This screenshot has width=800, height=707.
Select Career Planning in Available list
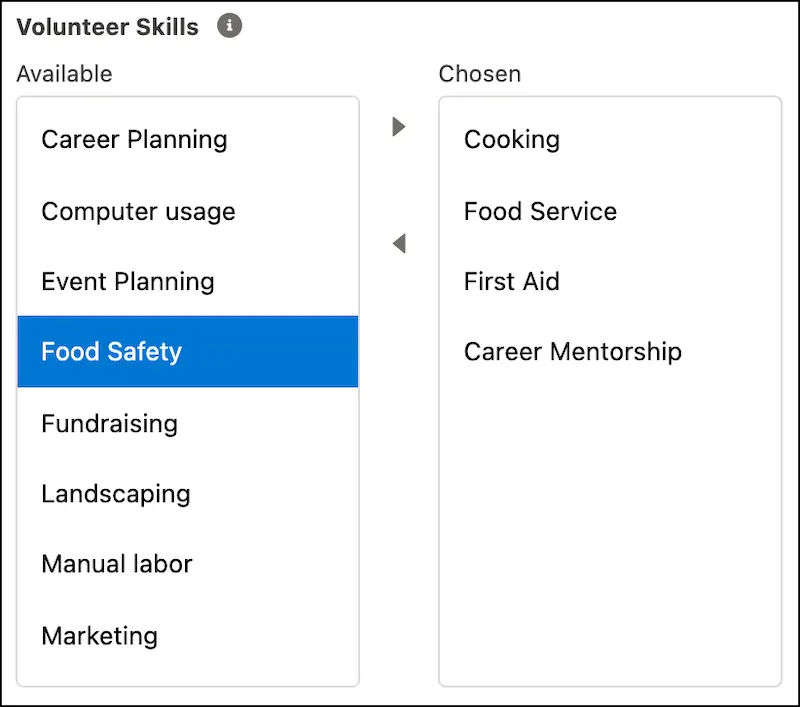tap(188, 139)
